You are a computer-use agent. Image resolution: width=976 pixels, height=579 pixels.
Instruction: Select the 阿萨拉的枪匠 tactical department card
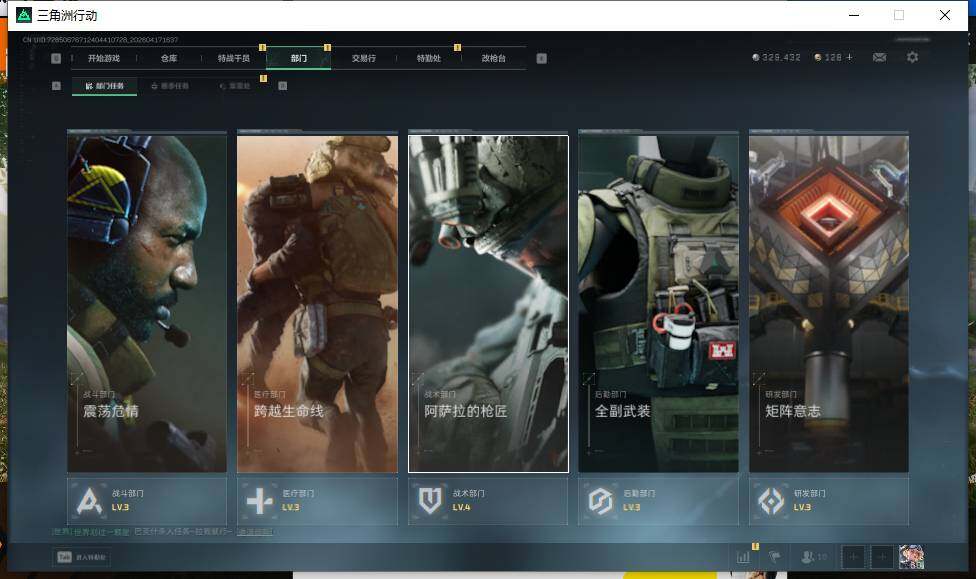(x=488, y=303)
